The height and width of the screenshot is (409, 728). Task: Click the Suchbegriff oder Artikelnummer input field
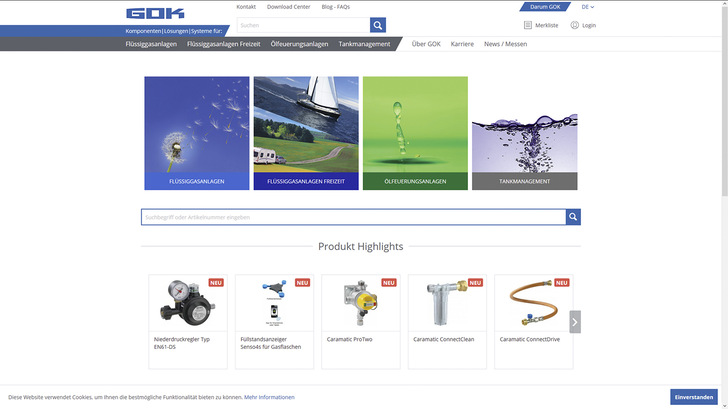(x=352, y=217)
